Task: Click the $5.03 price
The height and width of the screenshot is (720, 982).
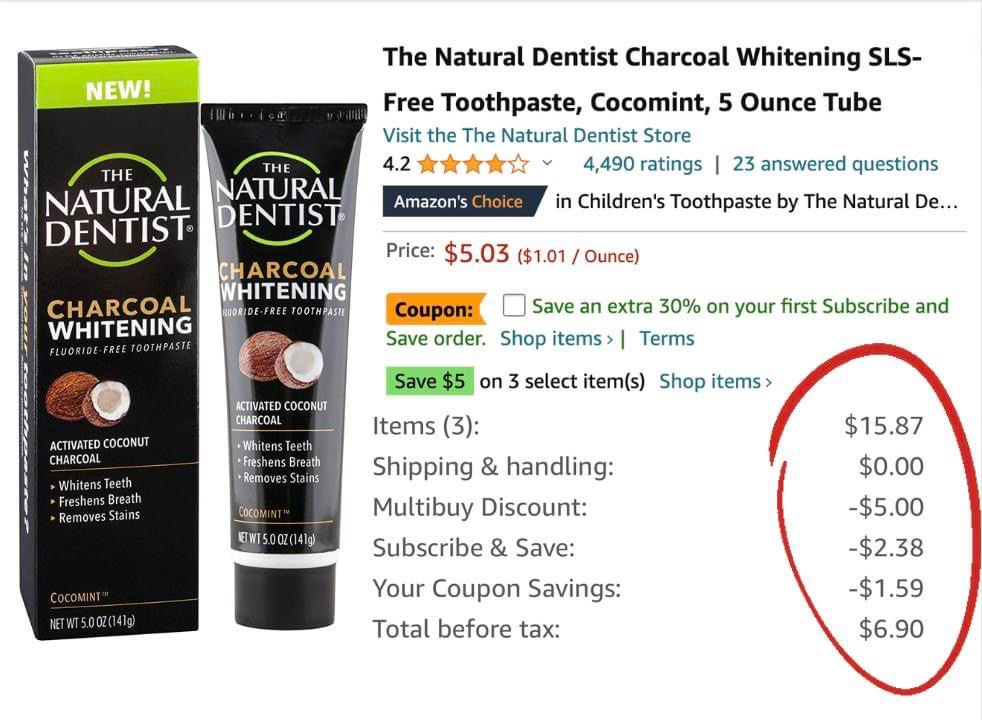Action: click(x=477, y=253)
